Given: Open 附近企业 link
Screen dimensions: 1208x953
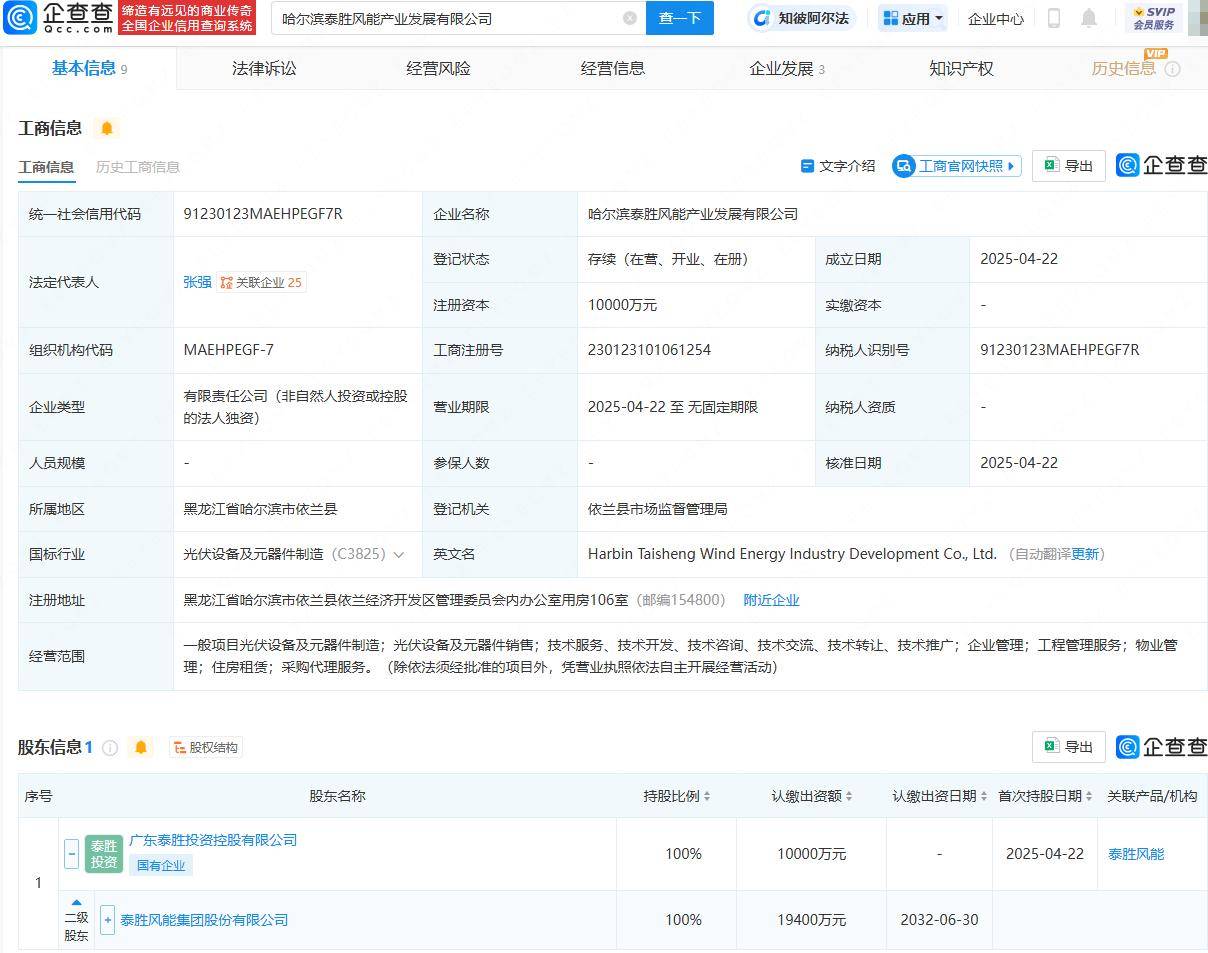Looking at the screenshot, I should point(771,600).
